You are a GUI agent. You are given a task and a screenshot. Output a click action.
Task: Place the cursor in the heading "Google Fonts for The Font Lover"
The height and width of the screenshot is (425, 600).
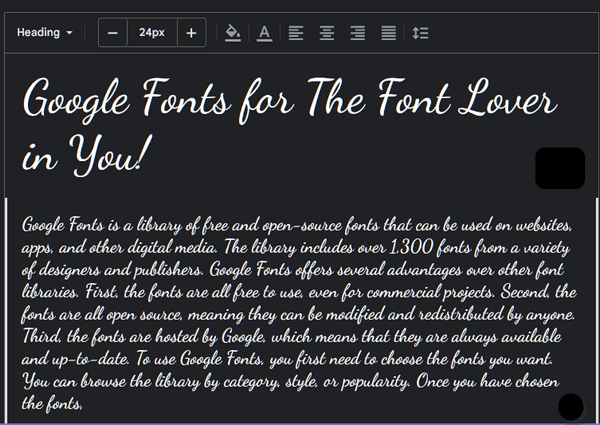[x=290, y=99]
